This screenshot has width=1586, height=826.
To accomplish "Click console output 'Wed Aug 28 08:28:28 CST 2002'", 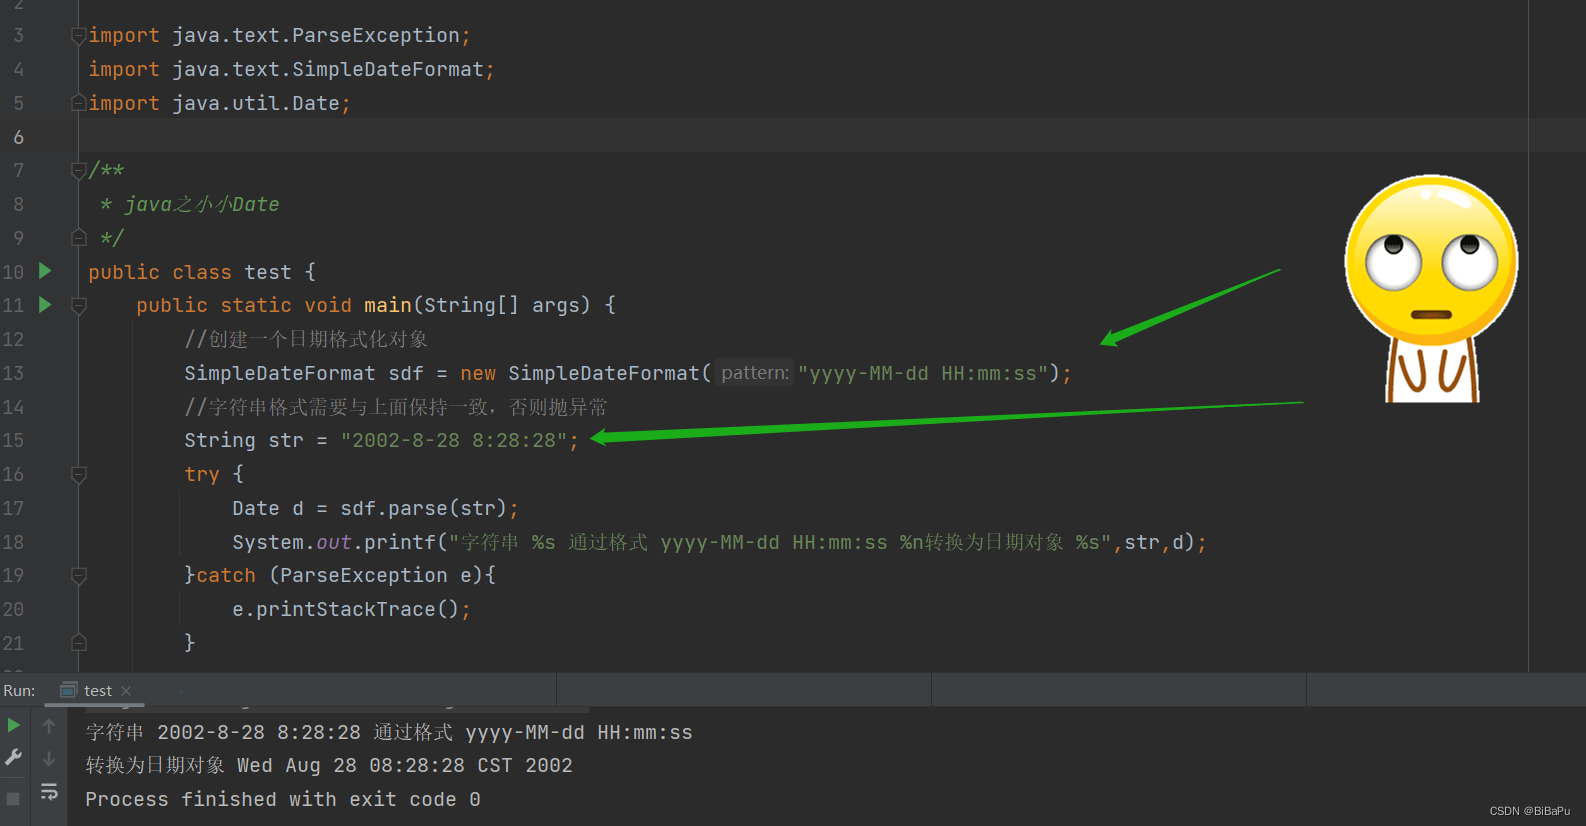I will point(405,765).
